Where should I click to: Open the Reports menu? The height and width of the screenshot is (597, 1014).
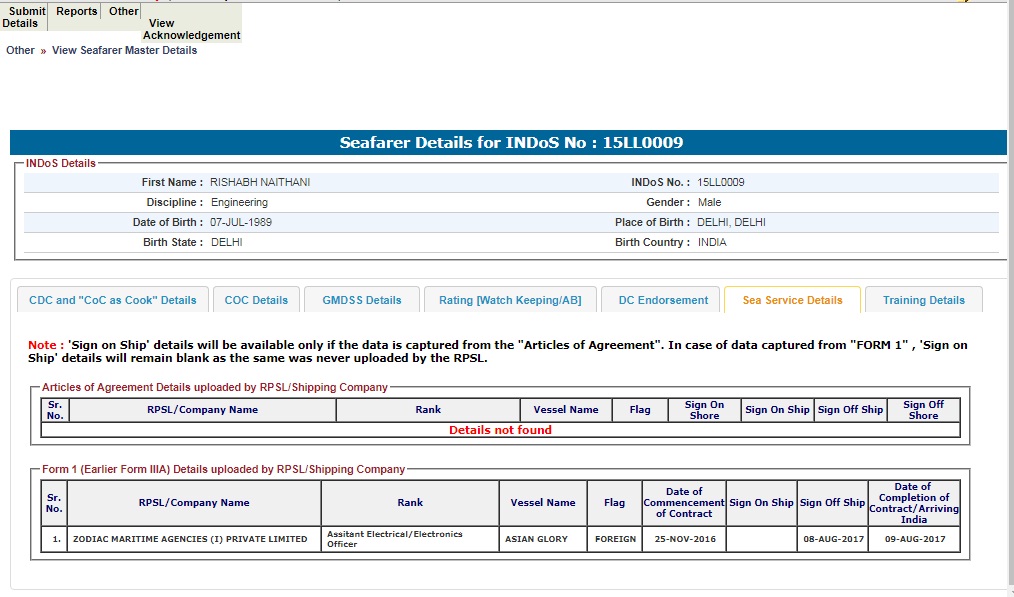tap(77, 12)
